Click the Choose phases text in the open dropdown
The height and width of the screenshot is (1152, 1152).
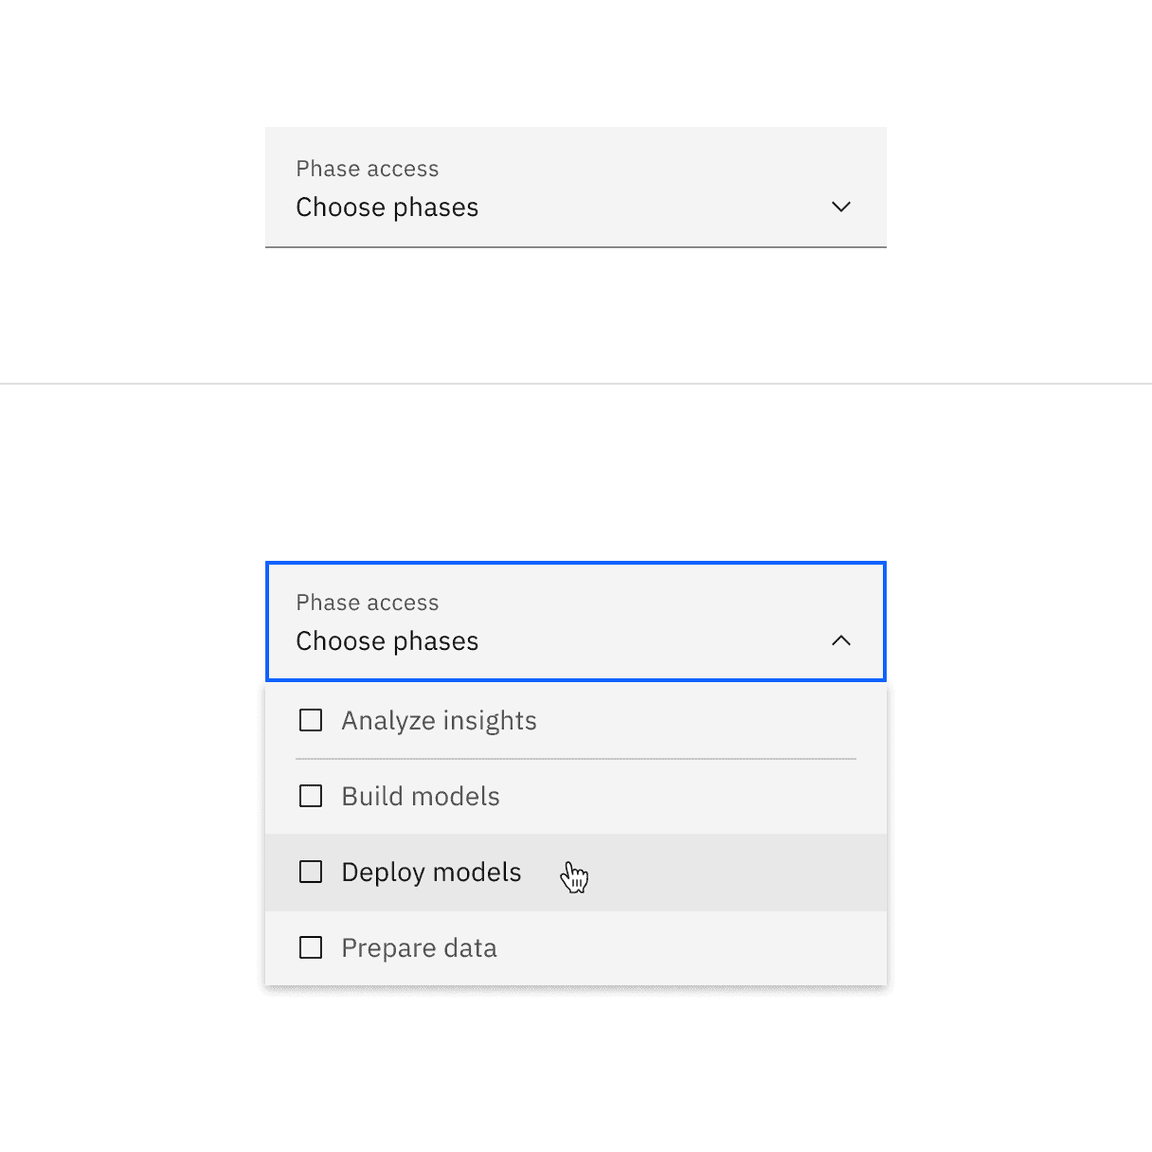click(387, 640)
